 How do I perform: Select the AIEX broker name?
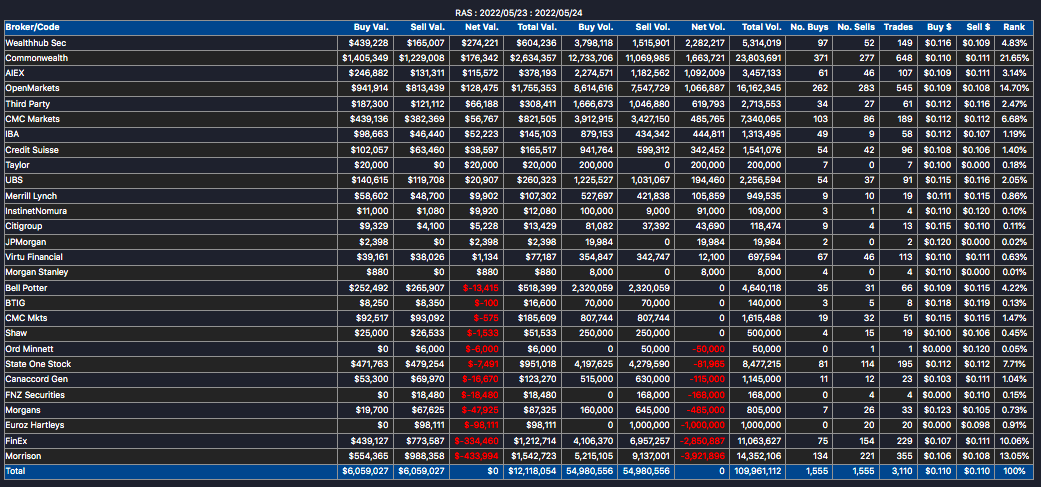click(15, 73)
